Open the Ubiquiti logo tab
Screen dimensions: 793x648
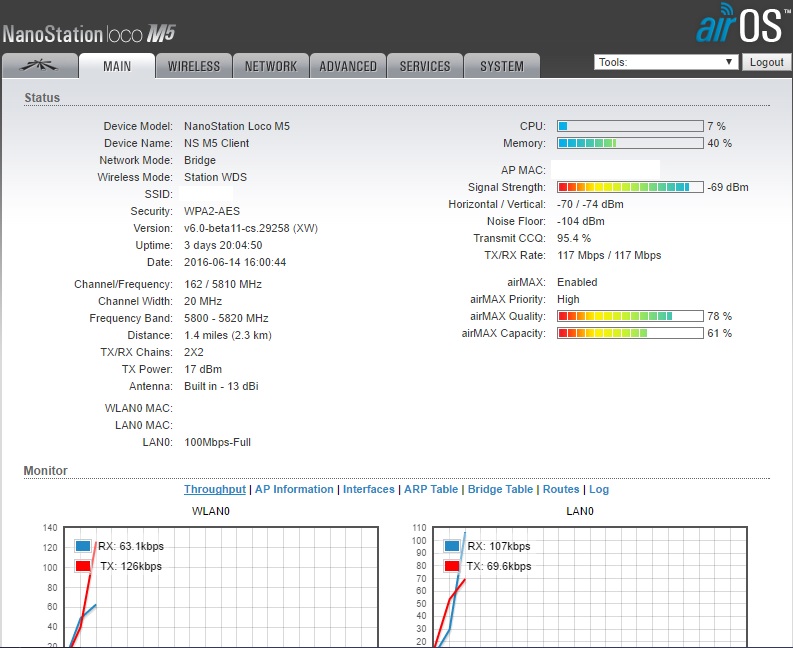[40, 66]
